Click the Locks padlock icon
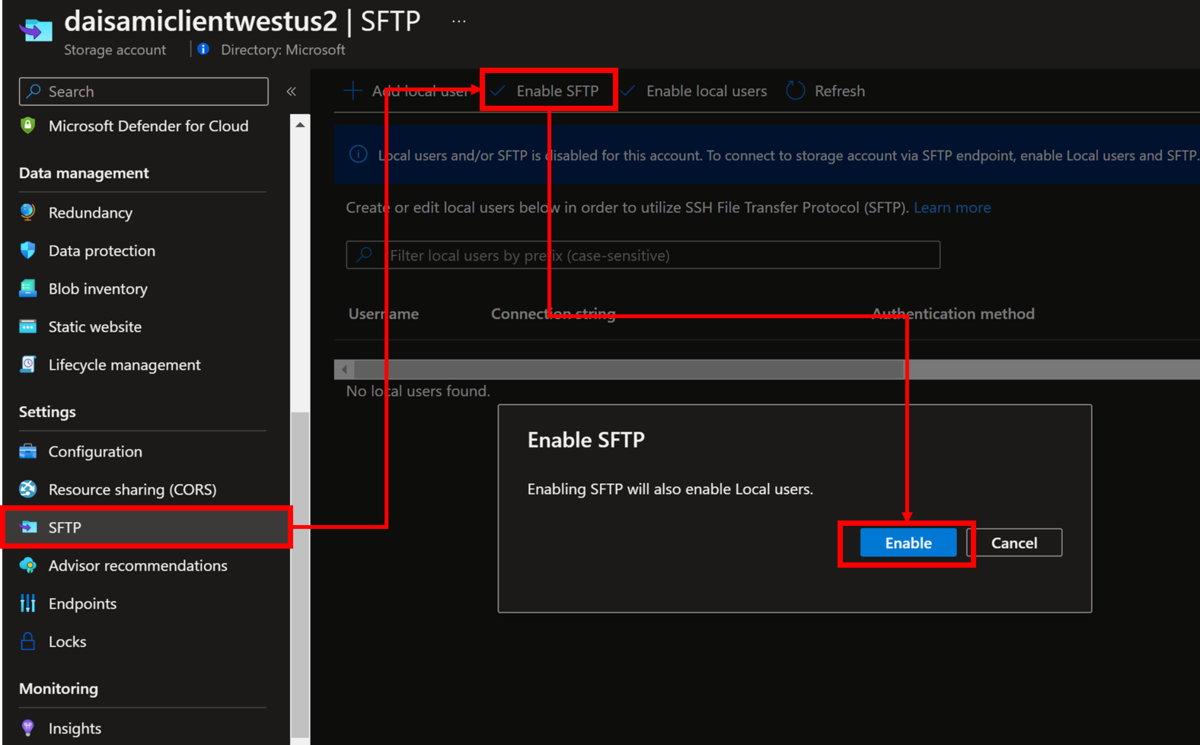The height and width of the screenshot is (745, 1200). 28,641
